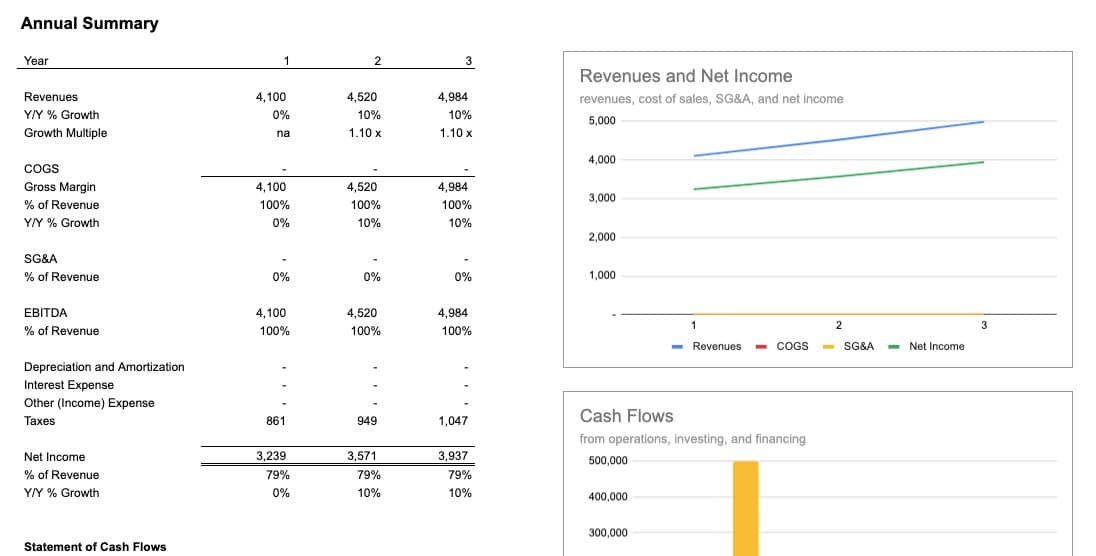Click the blue Revenues legend swatch
Viewport: 1096px width, 556px height.
click(x=677, y=347)
